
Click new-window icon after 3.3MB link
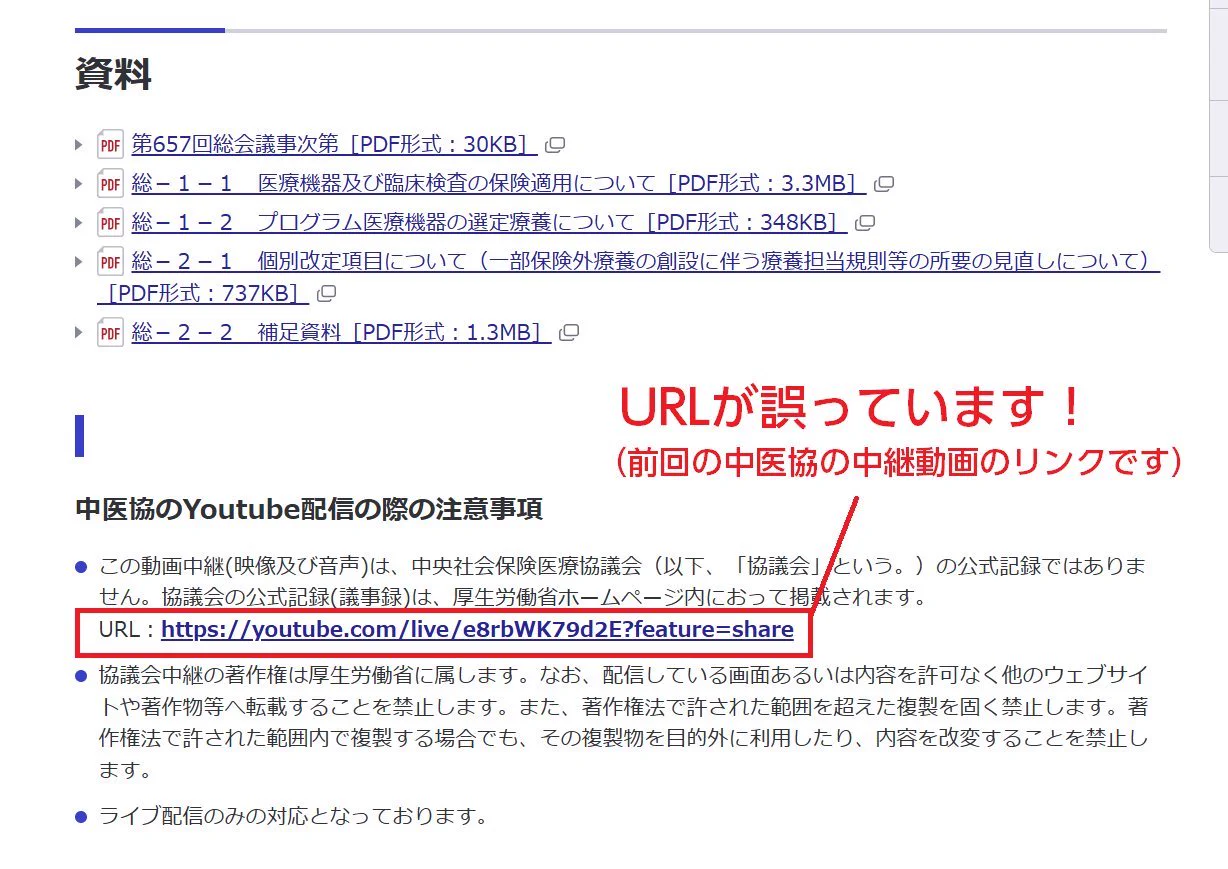point(883,184)
